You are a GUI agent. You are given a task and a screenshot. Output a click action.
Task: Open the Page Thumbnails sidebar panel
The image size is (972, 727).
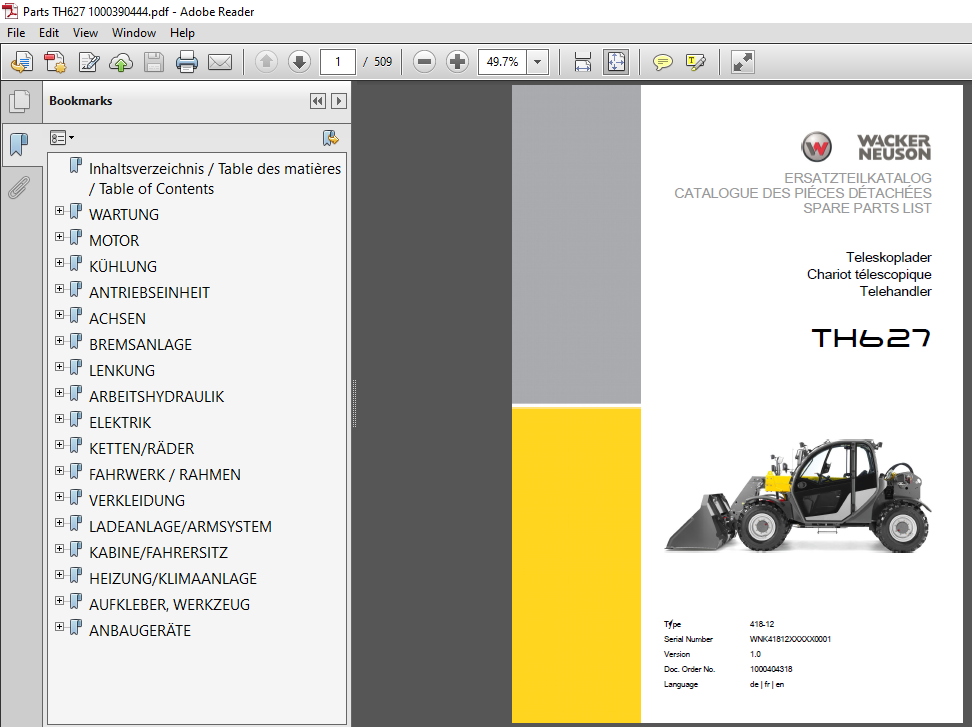[20, 101]
